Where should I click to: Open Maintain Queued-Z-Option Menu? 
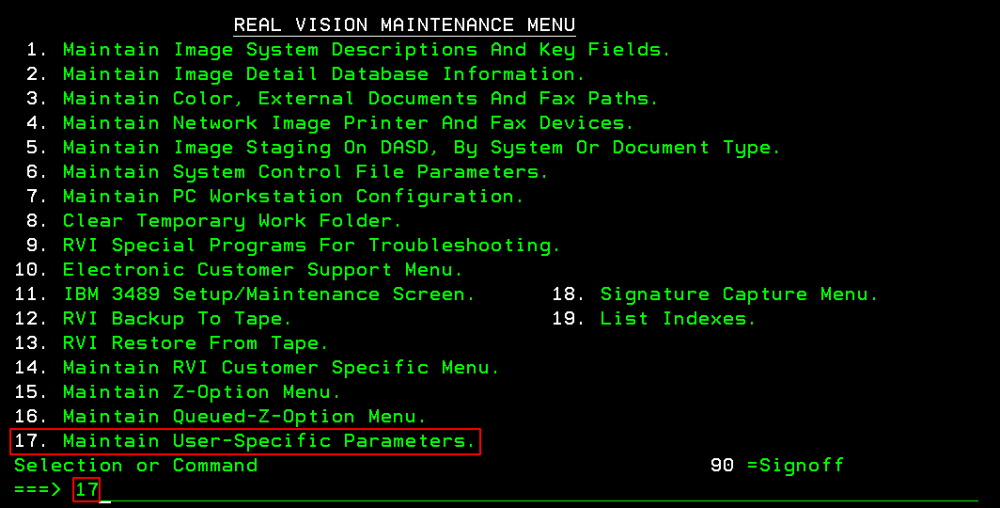[220, 416]
